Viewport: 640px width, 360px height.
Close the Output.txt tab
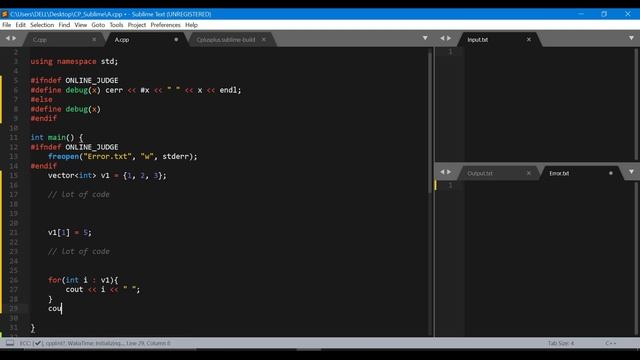529,173
